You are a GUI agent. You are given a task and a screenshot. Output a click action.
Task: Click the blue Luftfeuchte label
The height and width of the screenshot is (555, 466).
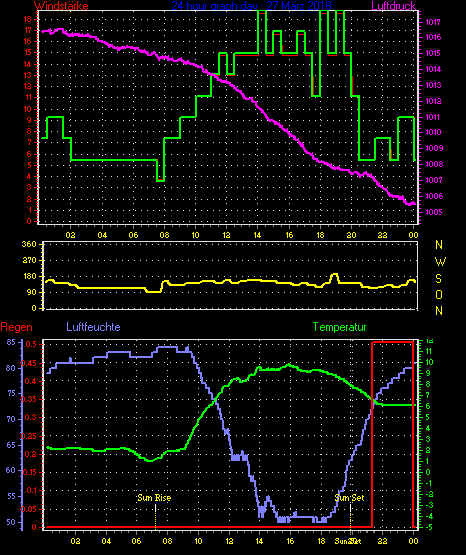(x=93, y=327)
